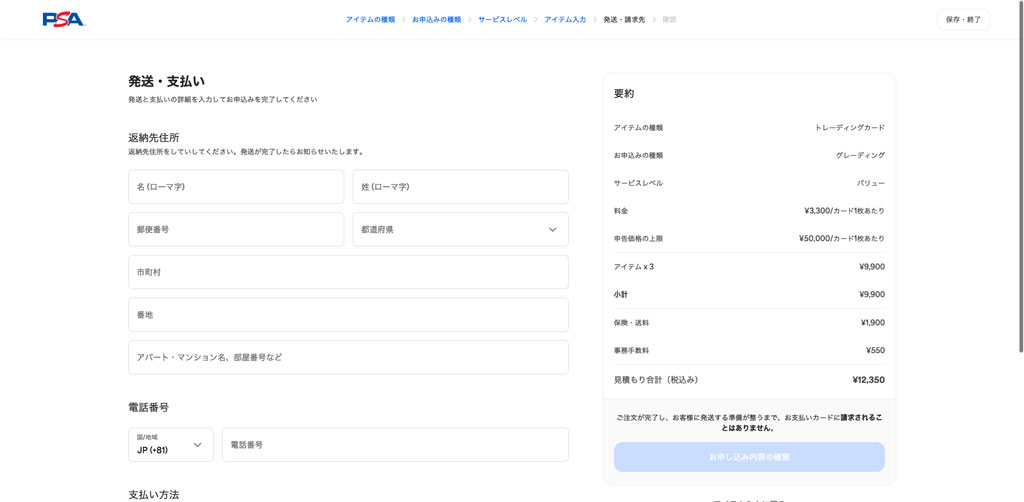Click the 保存・終了 button

963,20
